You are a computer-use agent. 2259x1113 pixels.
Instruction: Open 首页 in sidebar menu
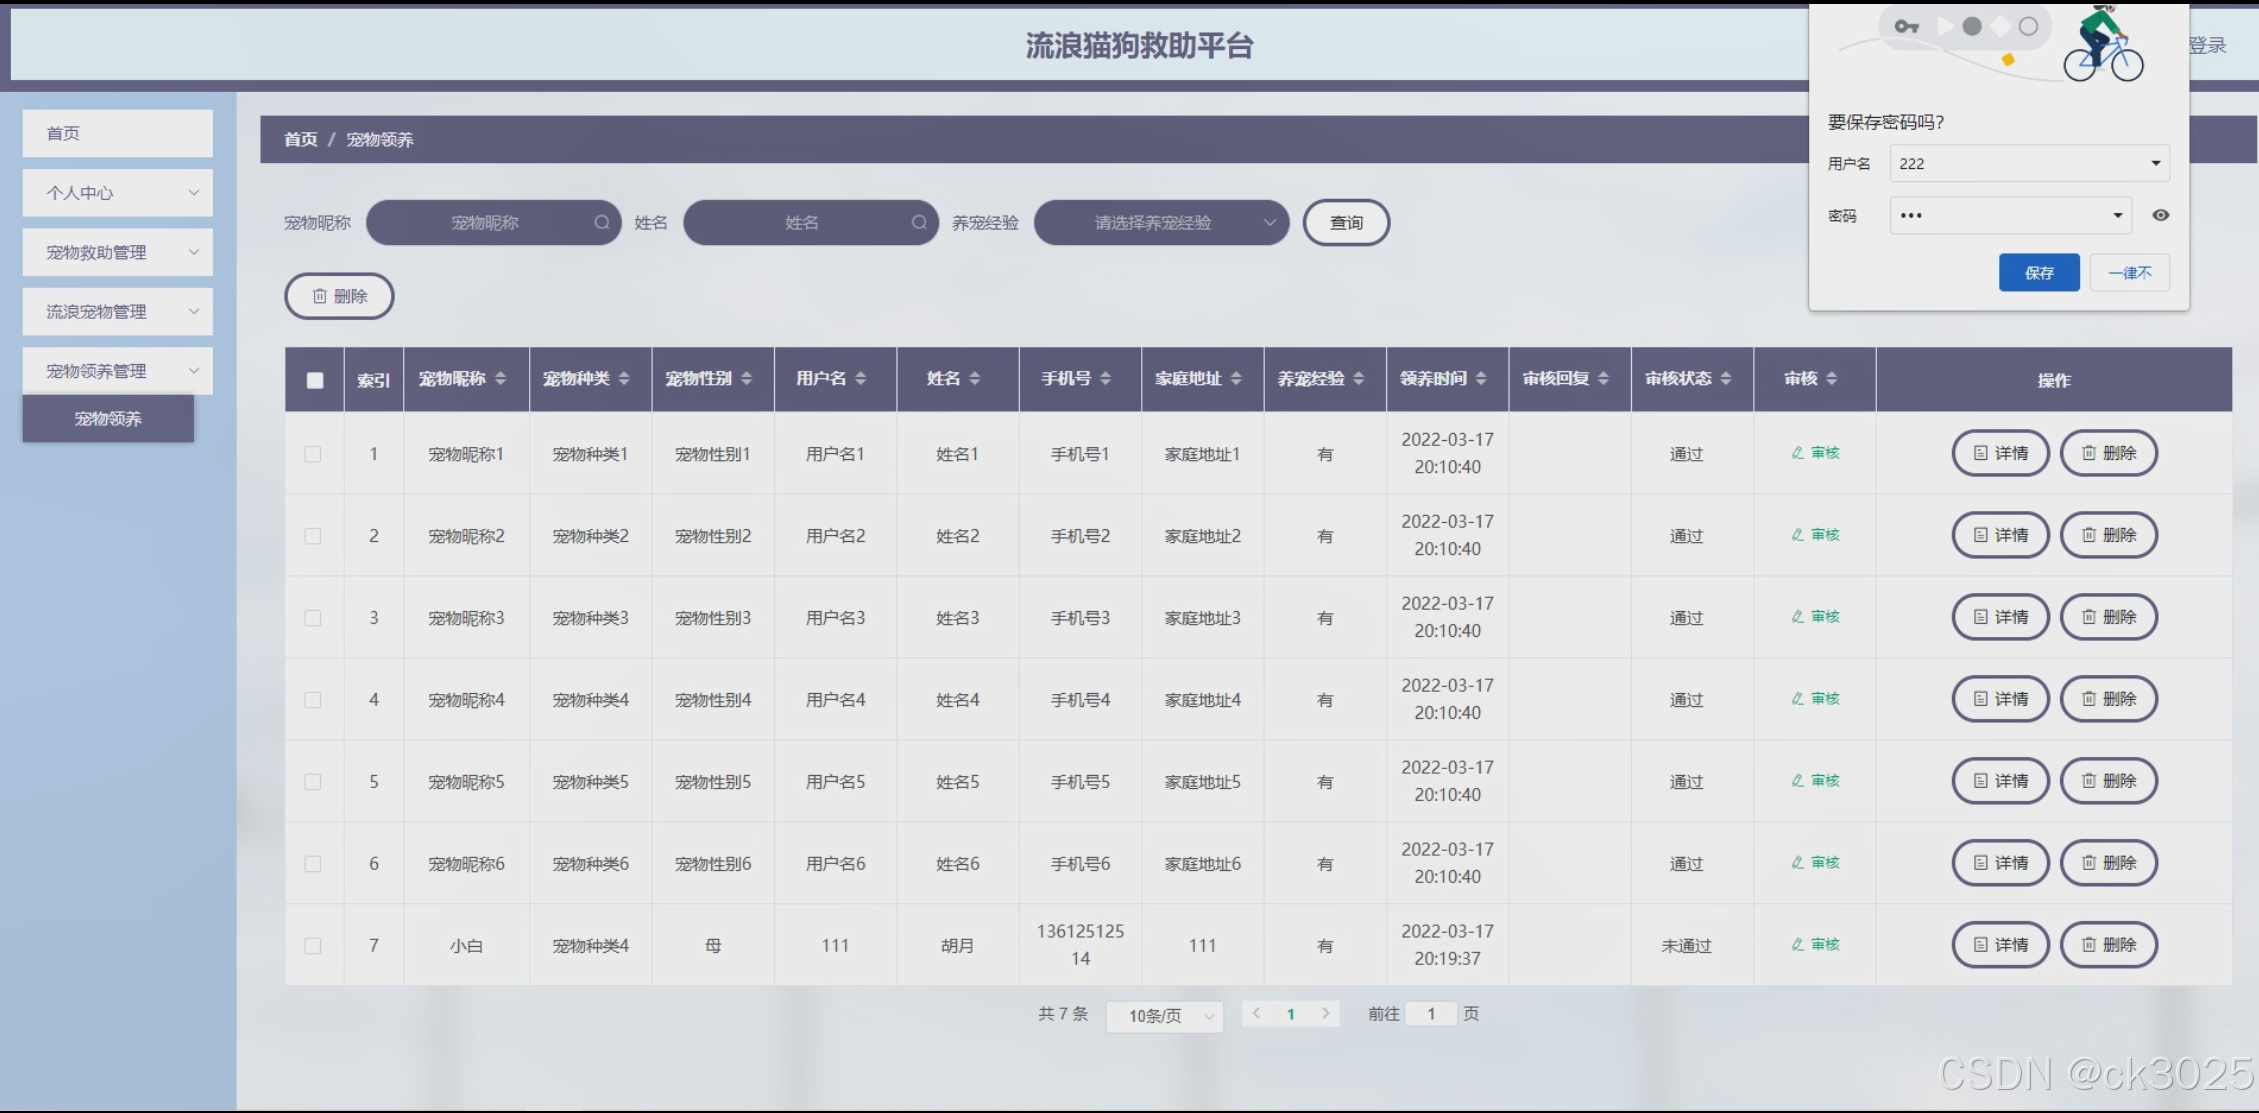point(117,133)
